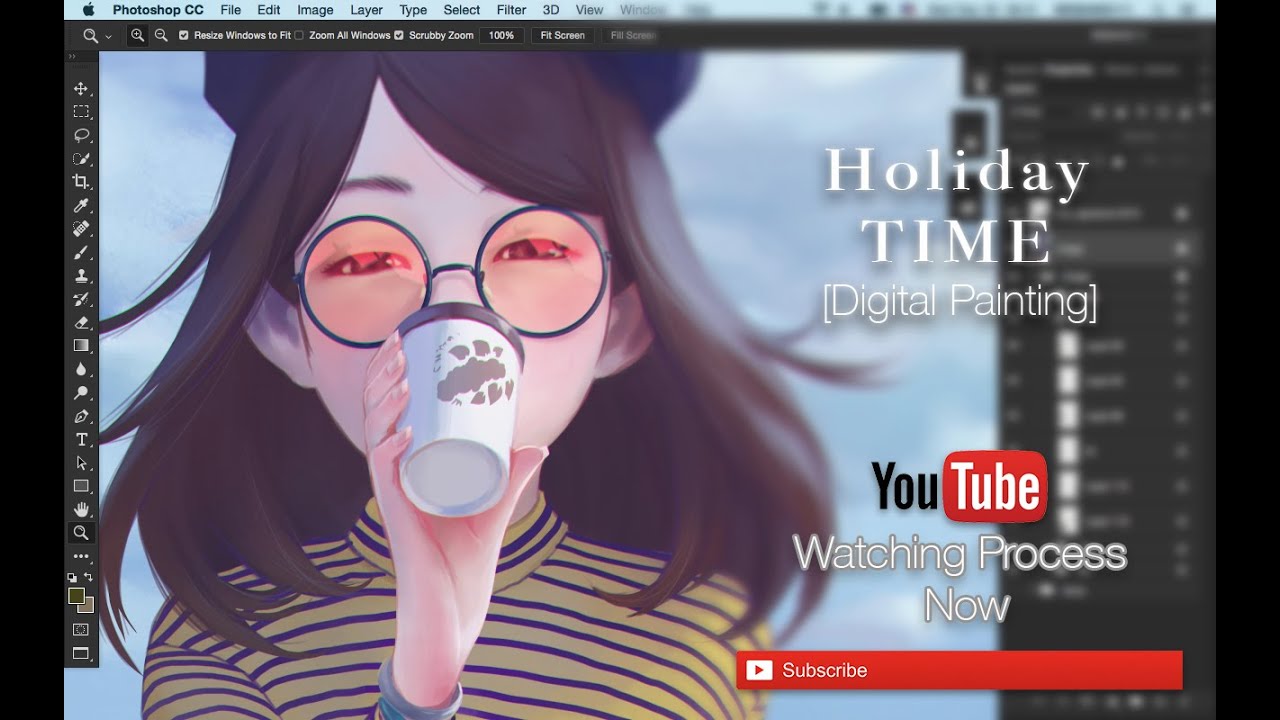Select the Crop tool

[x=81, y=182]
